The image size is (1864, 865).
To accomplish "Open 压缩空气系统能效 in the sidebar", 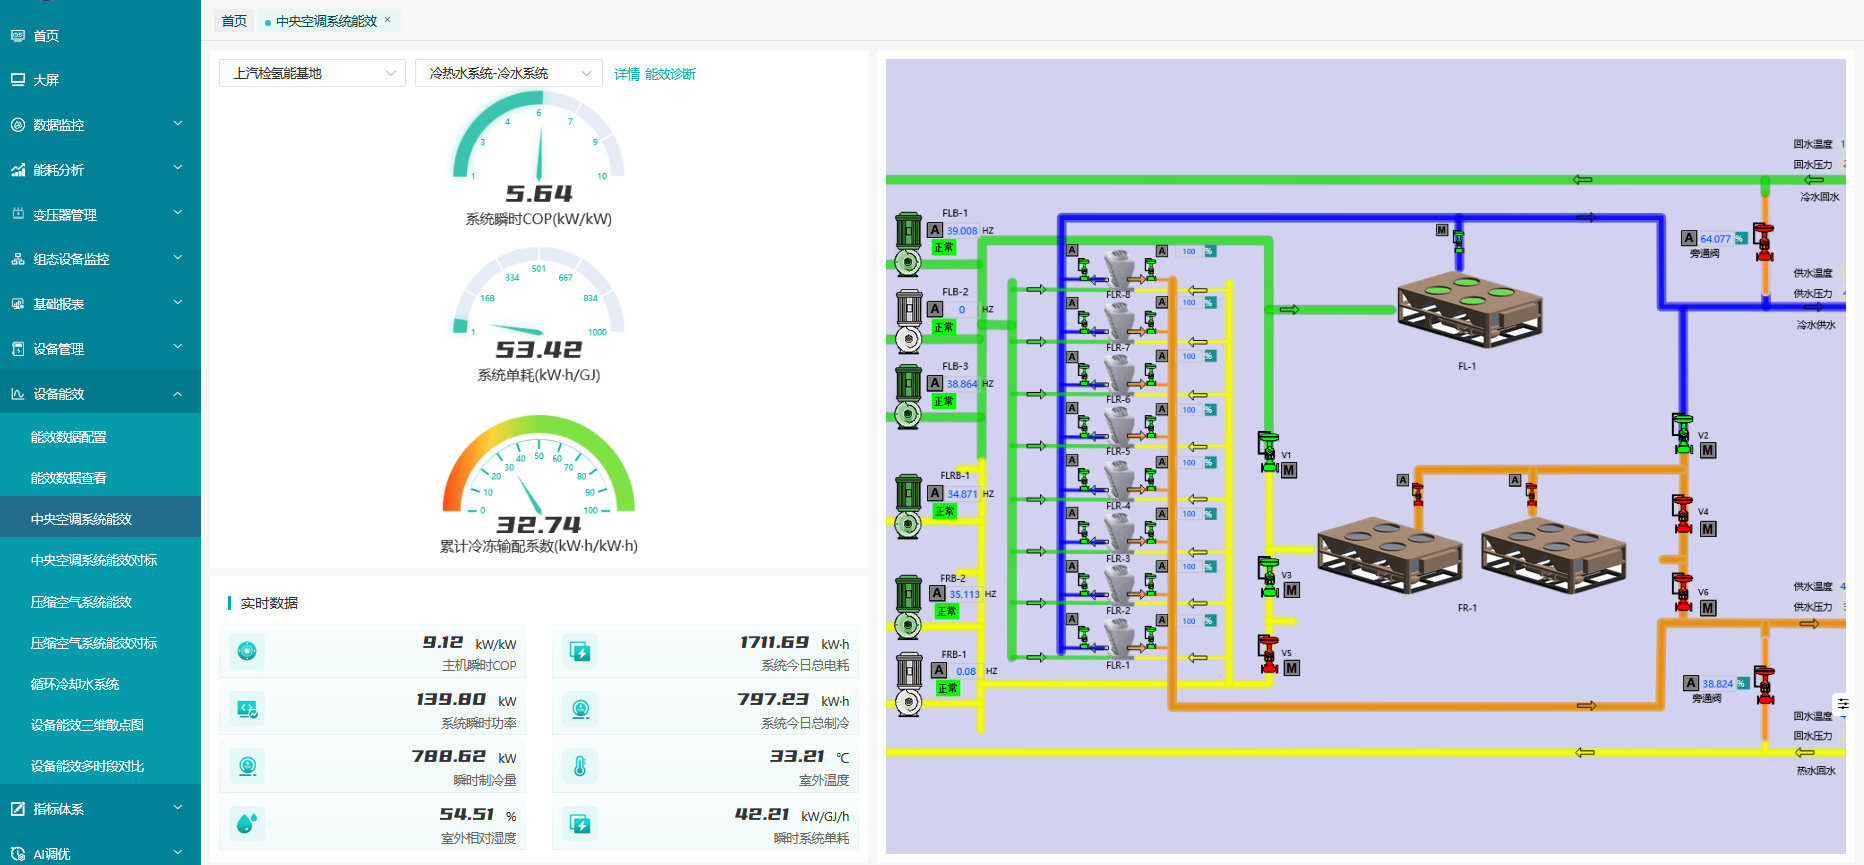I will pos(81,602).
